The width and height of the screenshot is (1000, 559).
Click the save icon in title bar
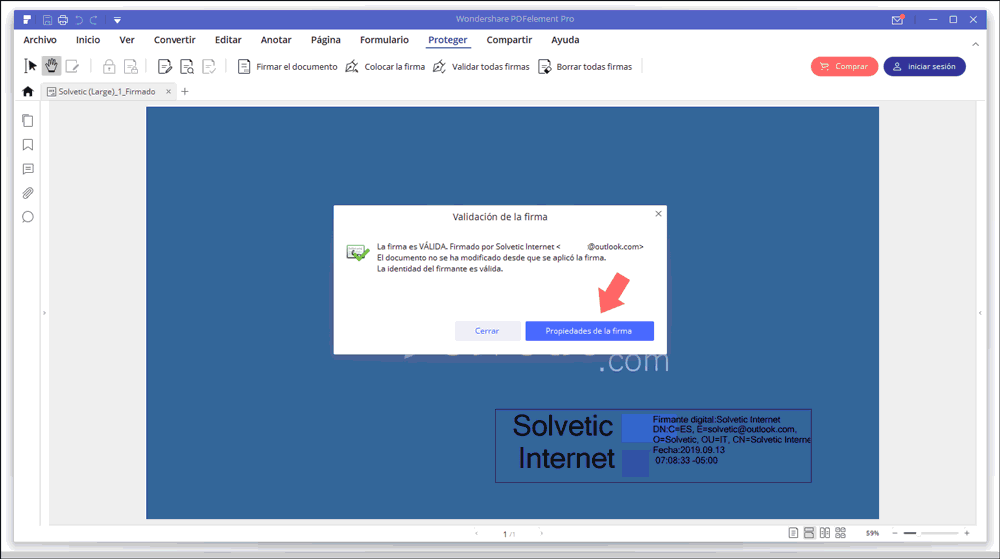point(47,20)
